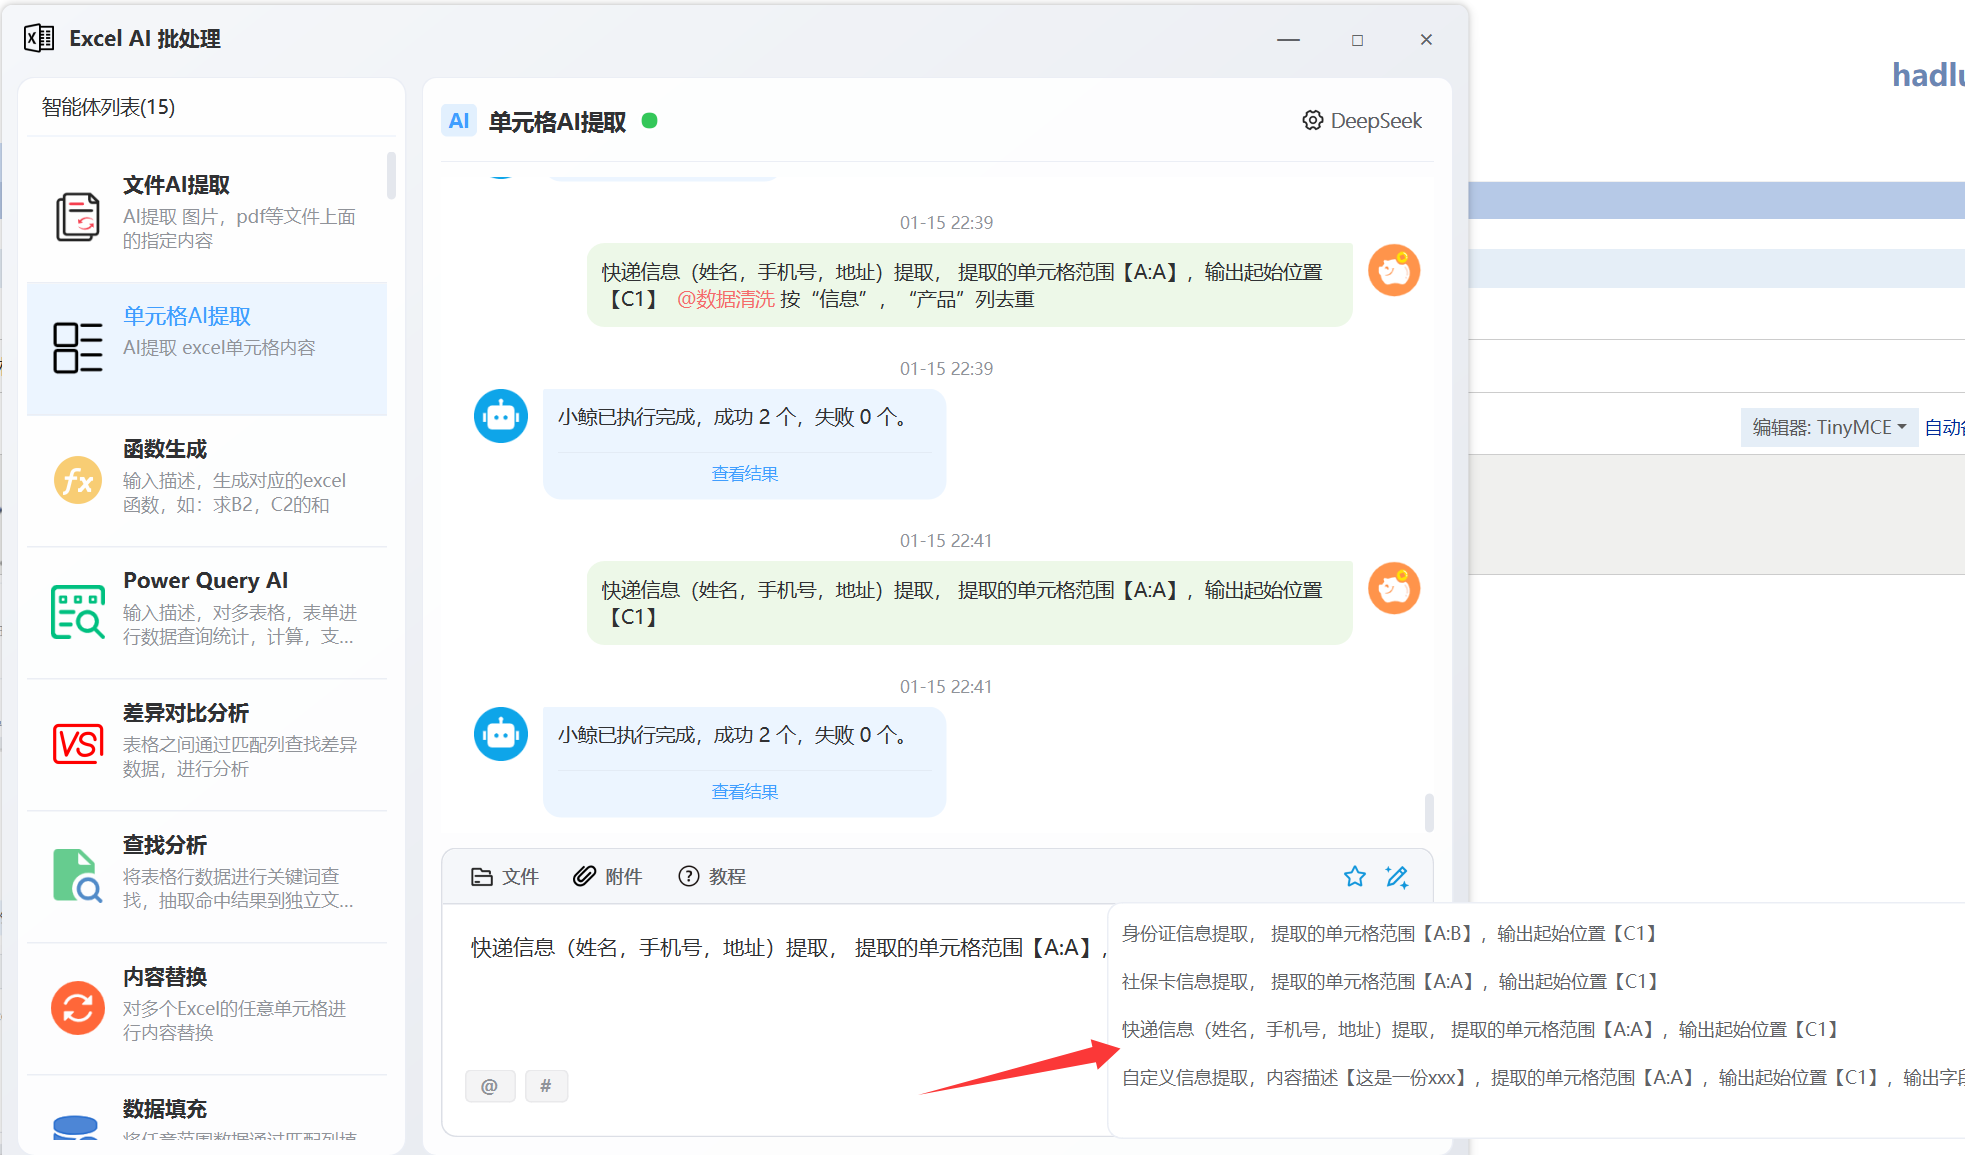Click the magic edit pencil icon

pos(1397,877)
